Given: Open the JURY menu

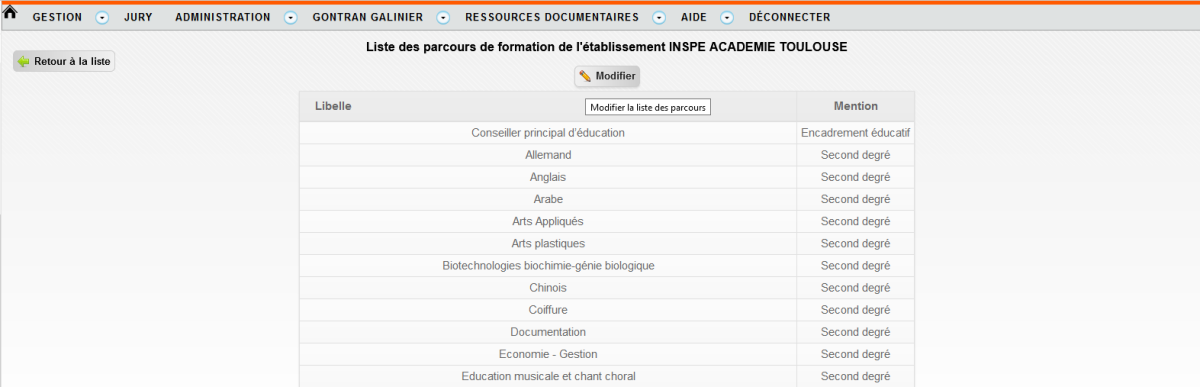Looking at the screenshot, I should [138, 18].
